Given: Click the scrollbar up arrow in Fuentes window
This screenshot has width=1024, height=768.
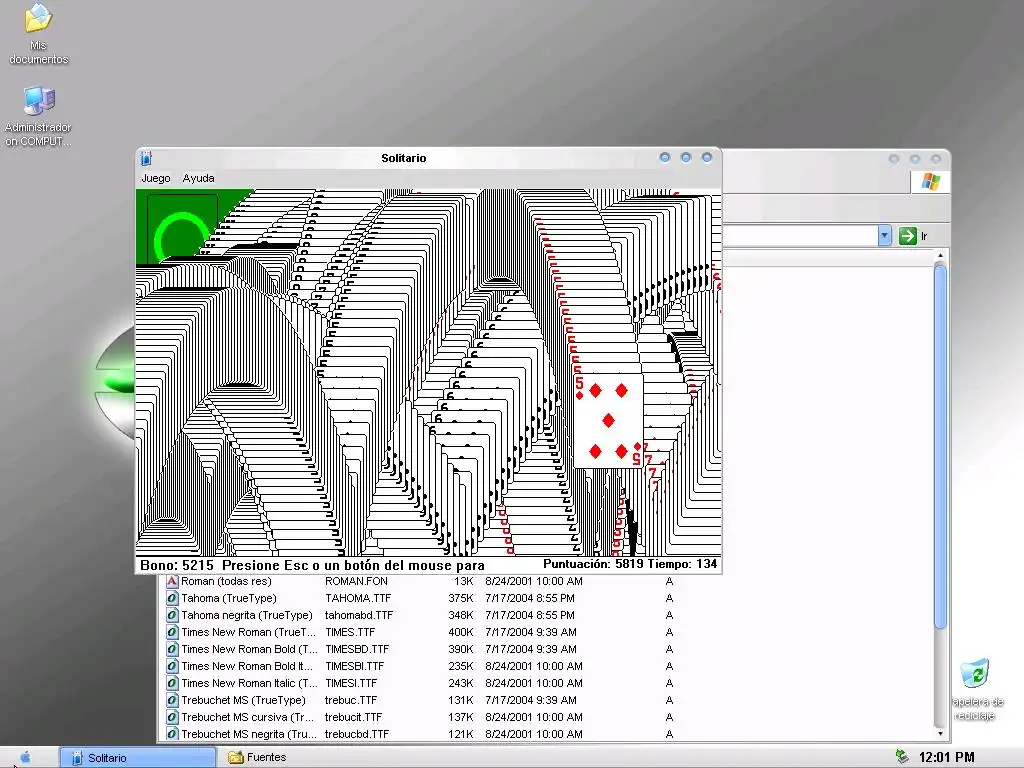Looking at the screenshot, I should click(940, 255).
